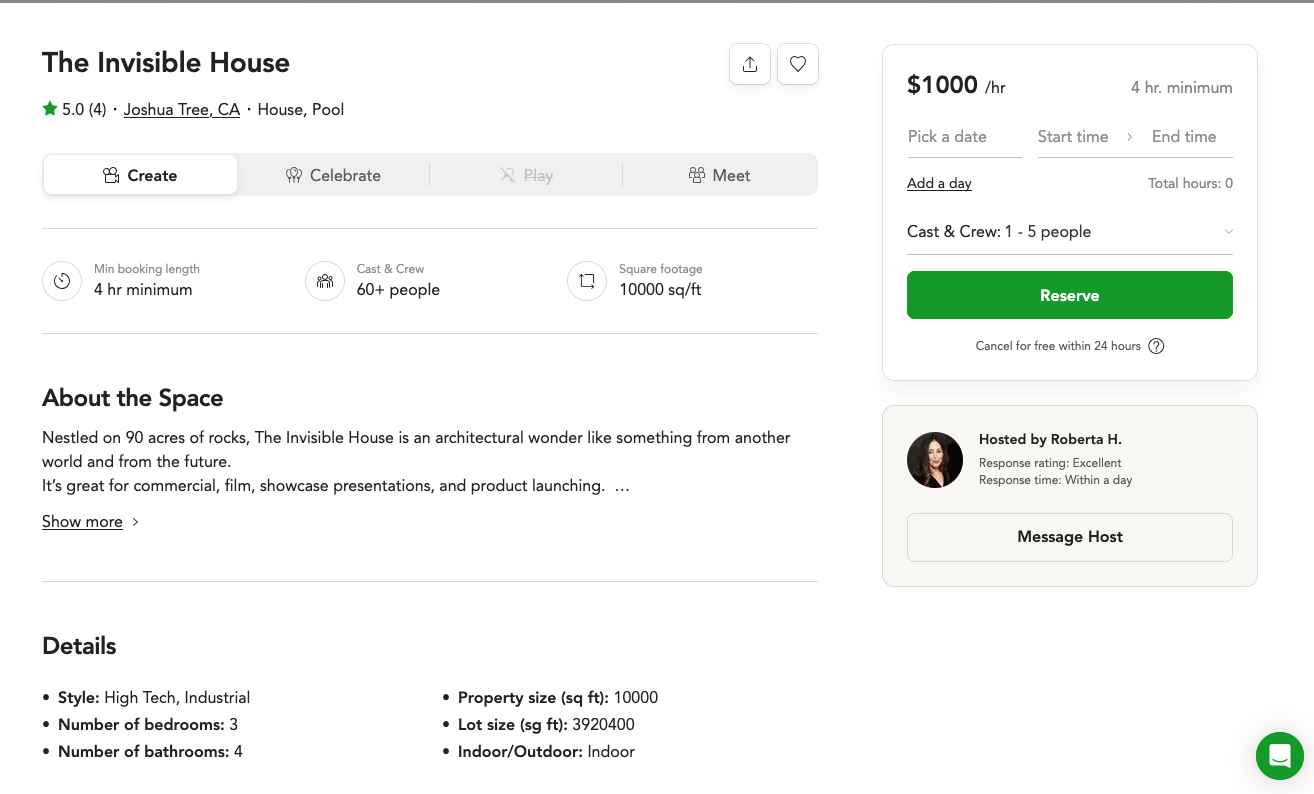Screen dimensions: 1314x794
Task: Click the Cast & Crew people icon
Action: [325, 281]
